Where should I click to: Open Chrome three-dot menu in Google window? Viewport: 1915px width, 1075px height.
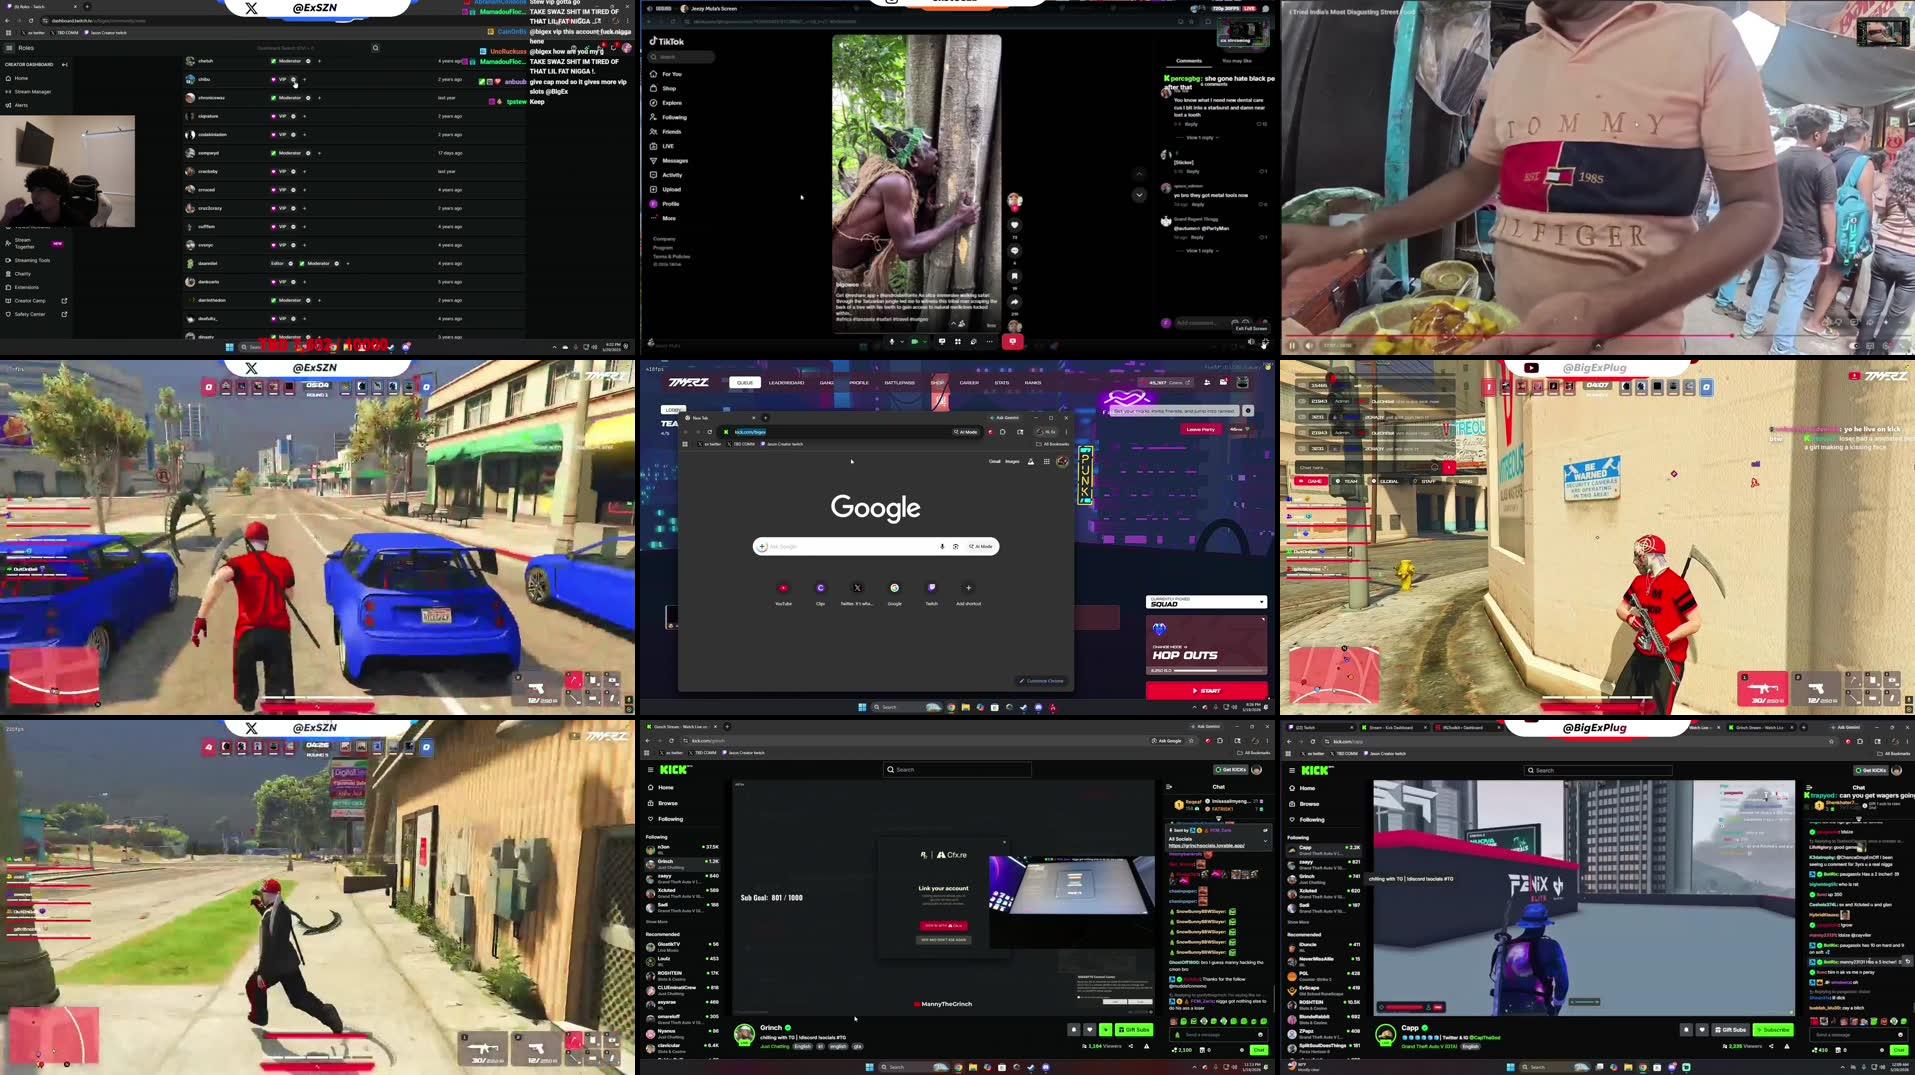(x=1066, y=432)
